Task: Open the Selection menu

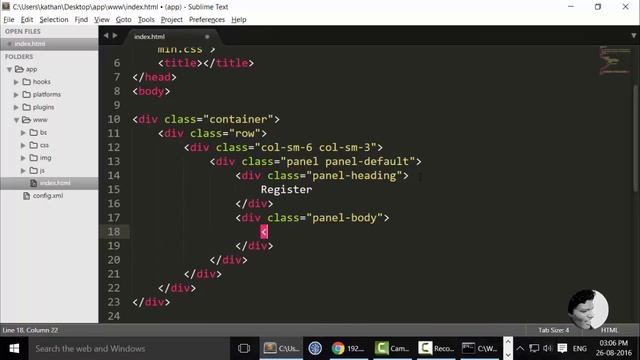Action: click(x=54, y=20)
